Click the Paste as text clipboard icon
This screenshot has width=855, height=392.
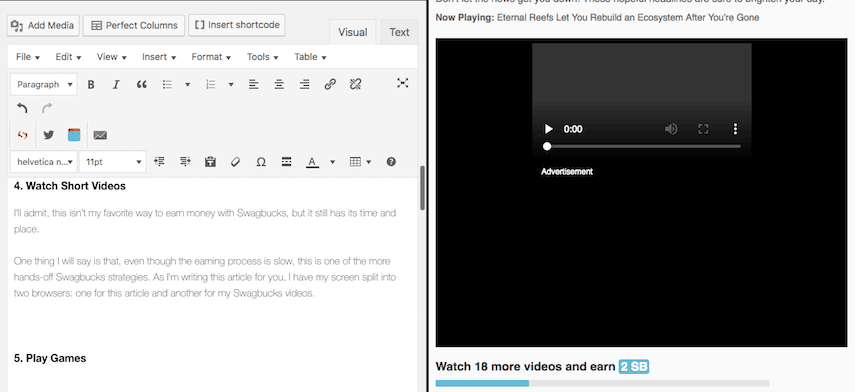(210, 162)
